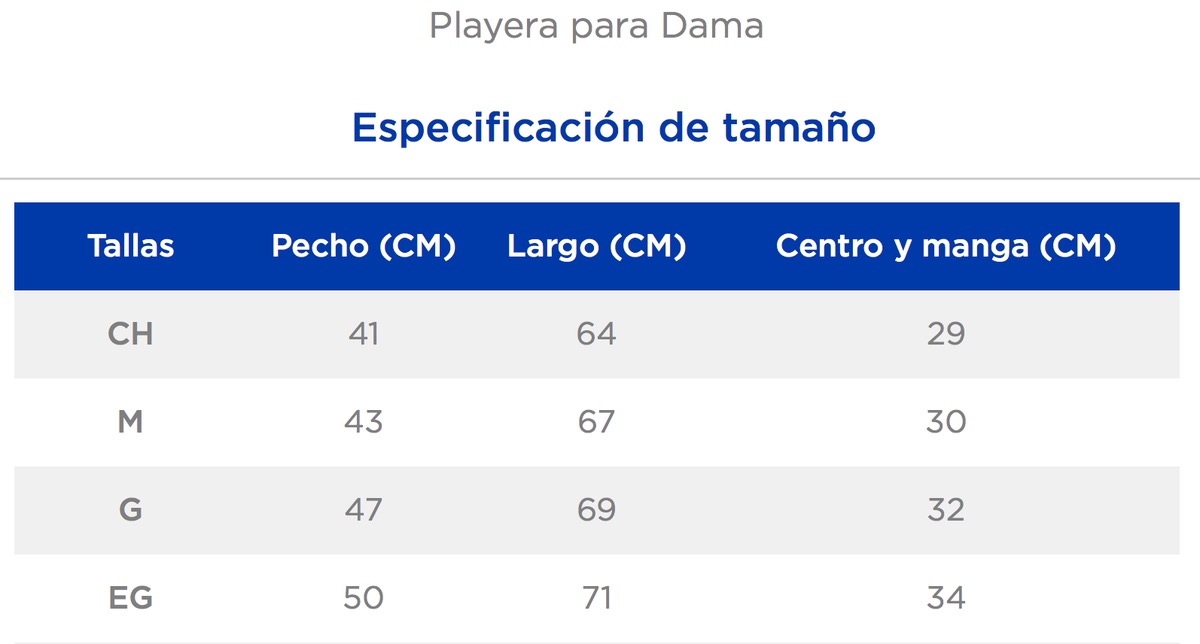The height and width of the screenshot is (644, 1200).
Task: Click the chest value 50 for EG
Action: [363, 598]
